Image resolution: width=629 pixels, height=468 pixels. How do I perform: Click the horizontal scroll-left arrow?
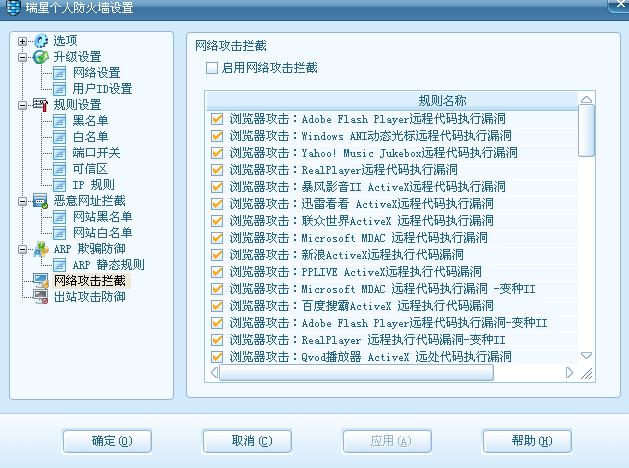(214, 373)
